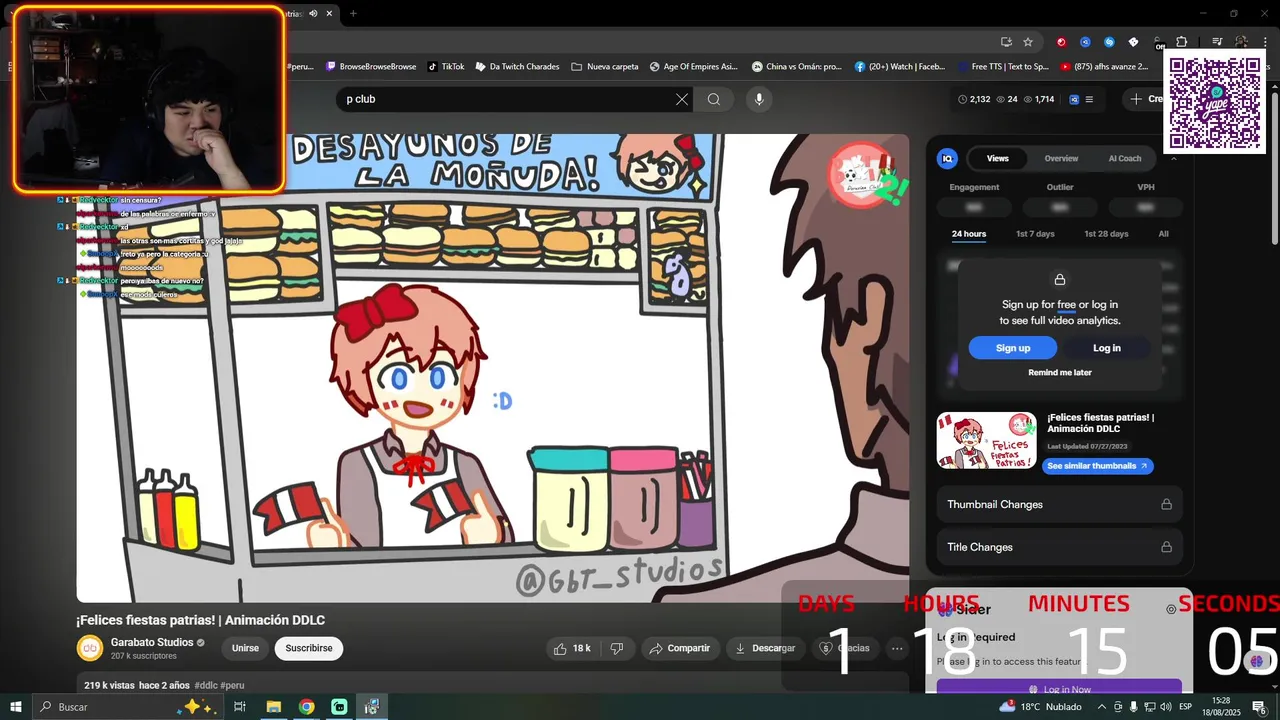Open the media controls music-note icon
Viewport: 1280px width, 720px height.
tap(1217, 42)
